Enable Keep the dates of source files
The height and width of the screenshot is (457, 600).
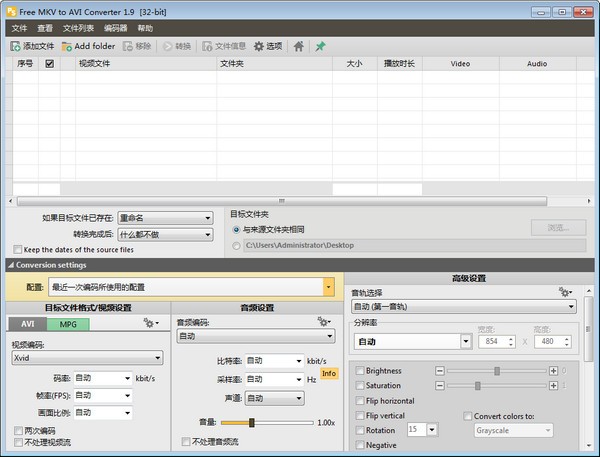(x=18, y=249)
